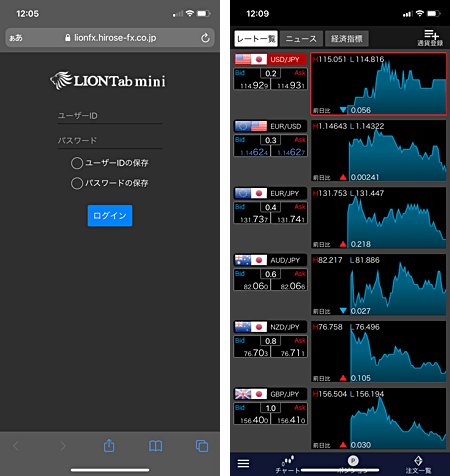Tap the Safari forward arrow
The width and height of the screenshot is (450, 476).
tap(63, 446)
